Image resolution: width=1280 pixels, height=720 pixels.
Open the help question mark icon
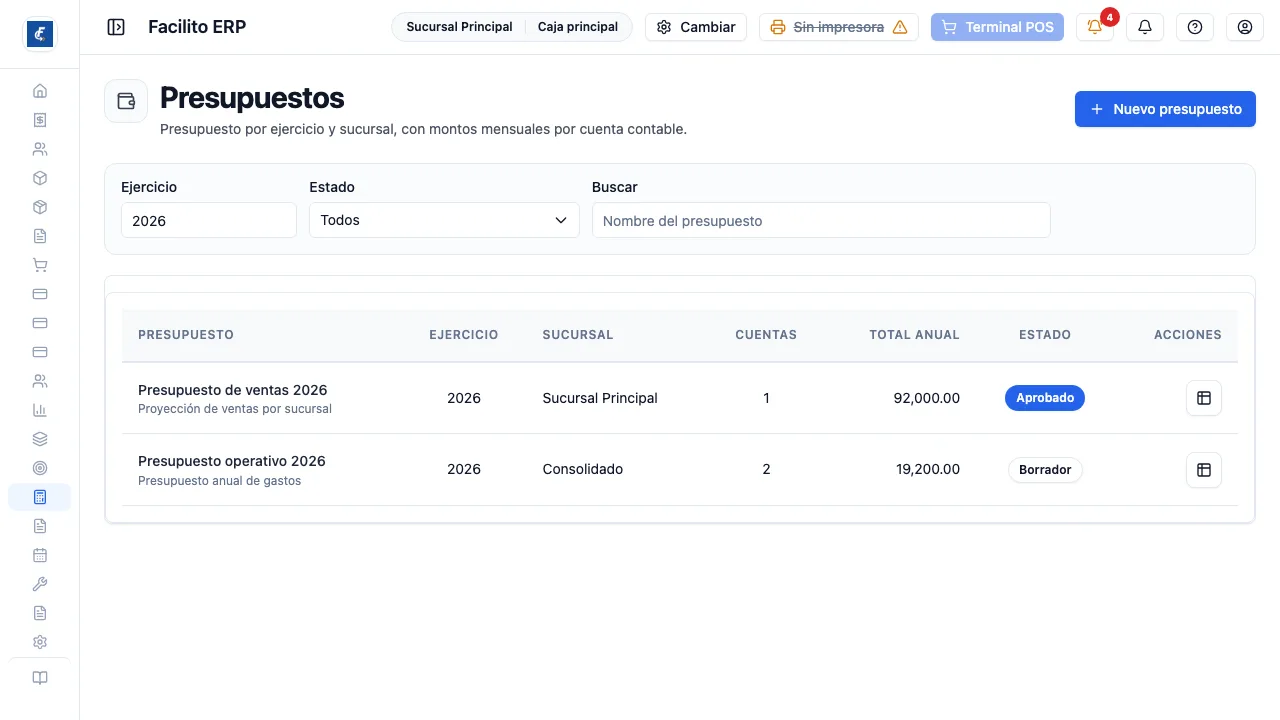(x=1195, y=27)
